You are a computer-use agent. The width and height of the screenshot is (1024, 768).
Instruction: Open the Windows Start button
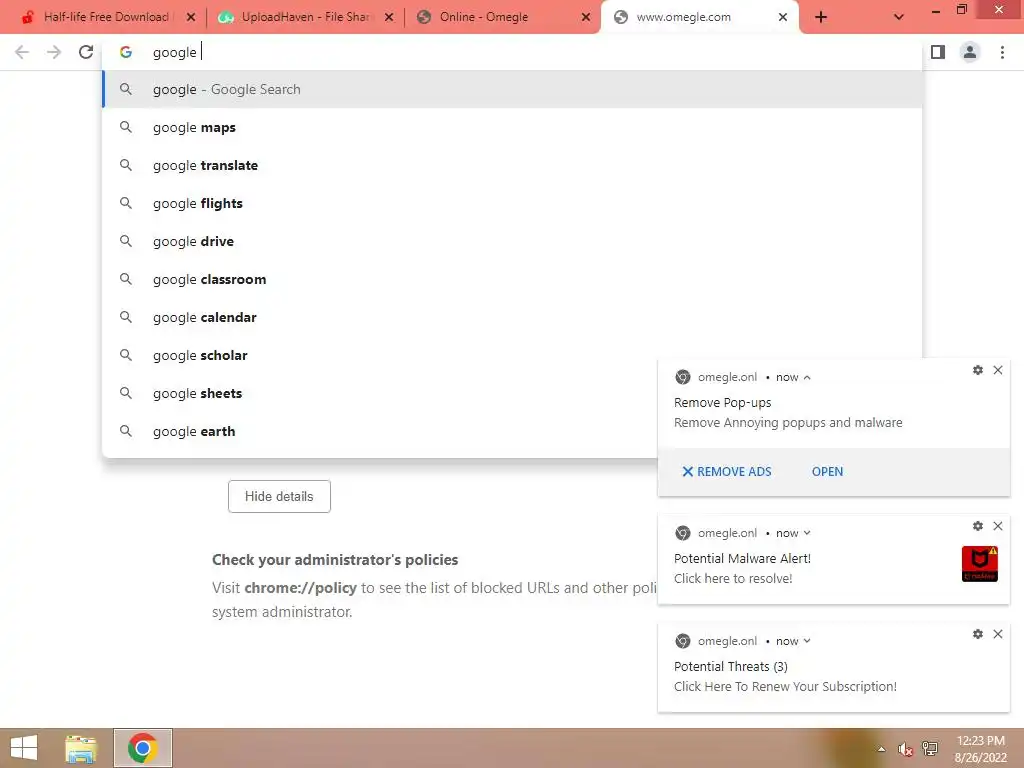[x=24, y=748]
